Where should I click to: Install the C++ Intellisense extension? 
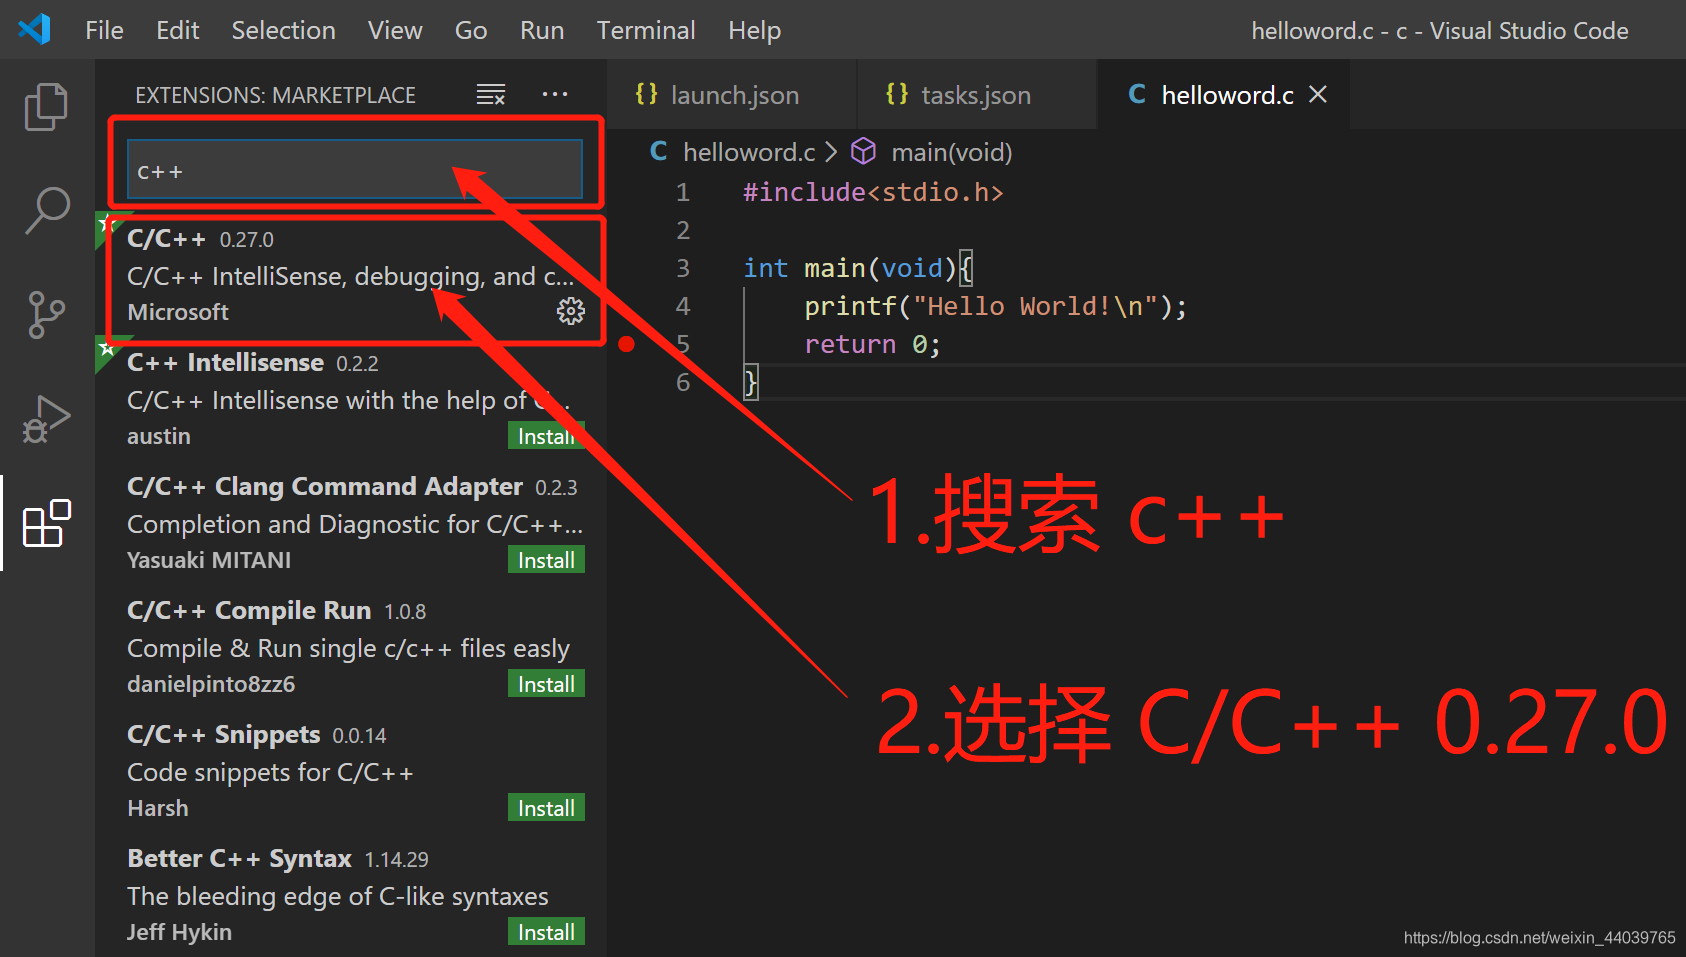click(546, 436)
